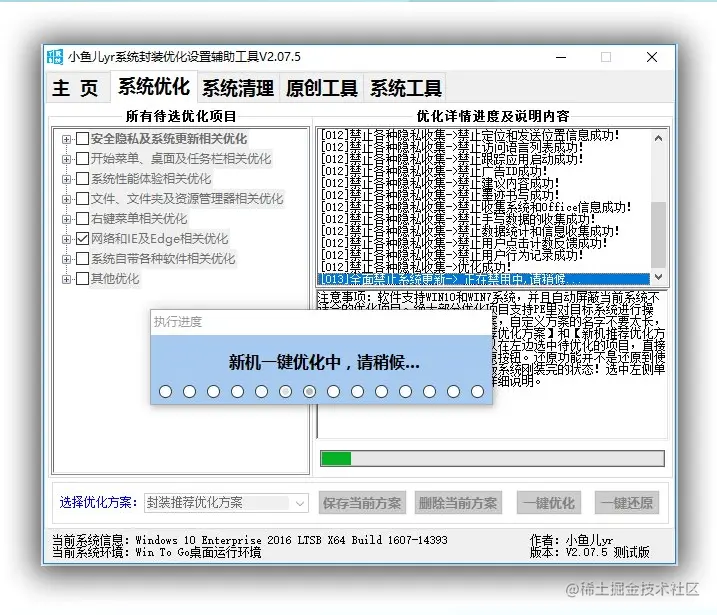Check 其他优化 checkbox

click(x=82, y=278)
